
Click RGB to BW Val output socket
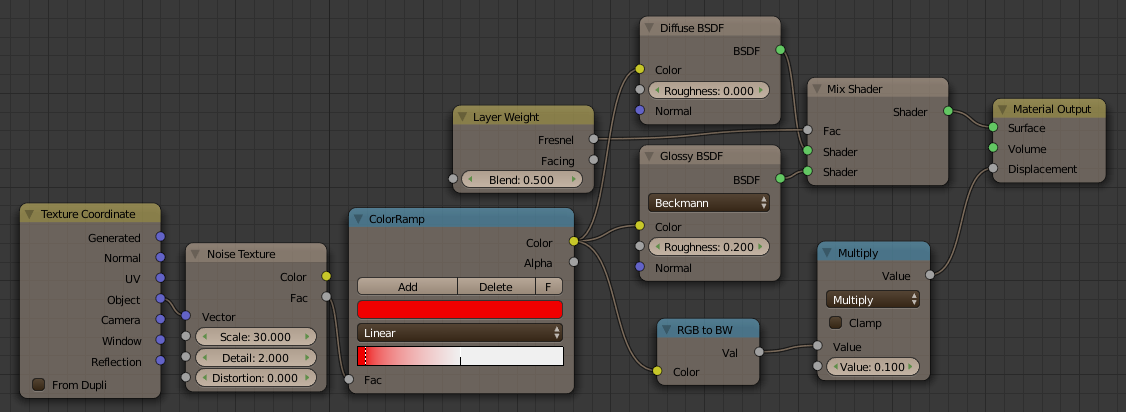coord(759,352)
